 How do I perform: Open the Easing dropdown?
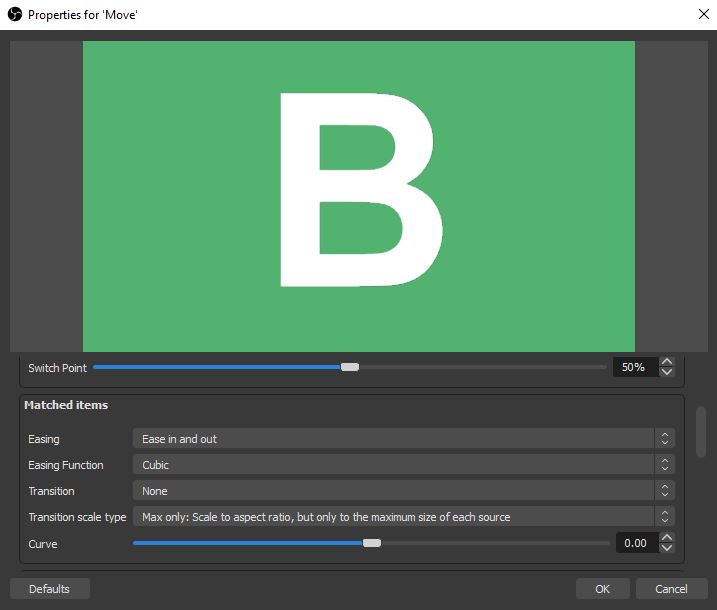403,439
